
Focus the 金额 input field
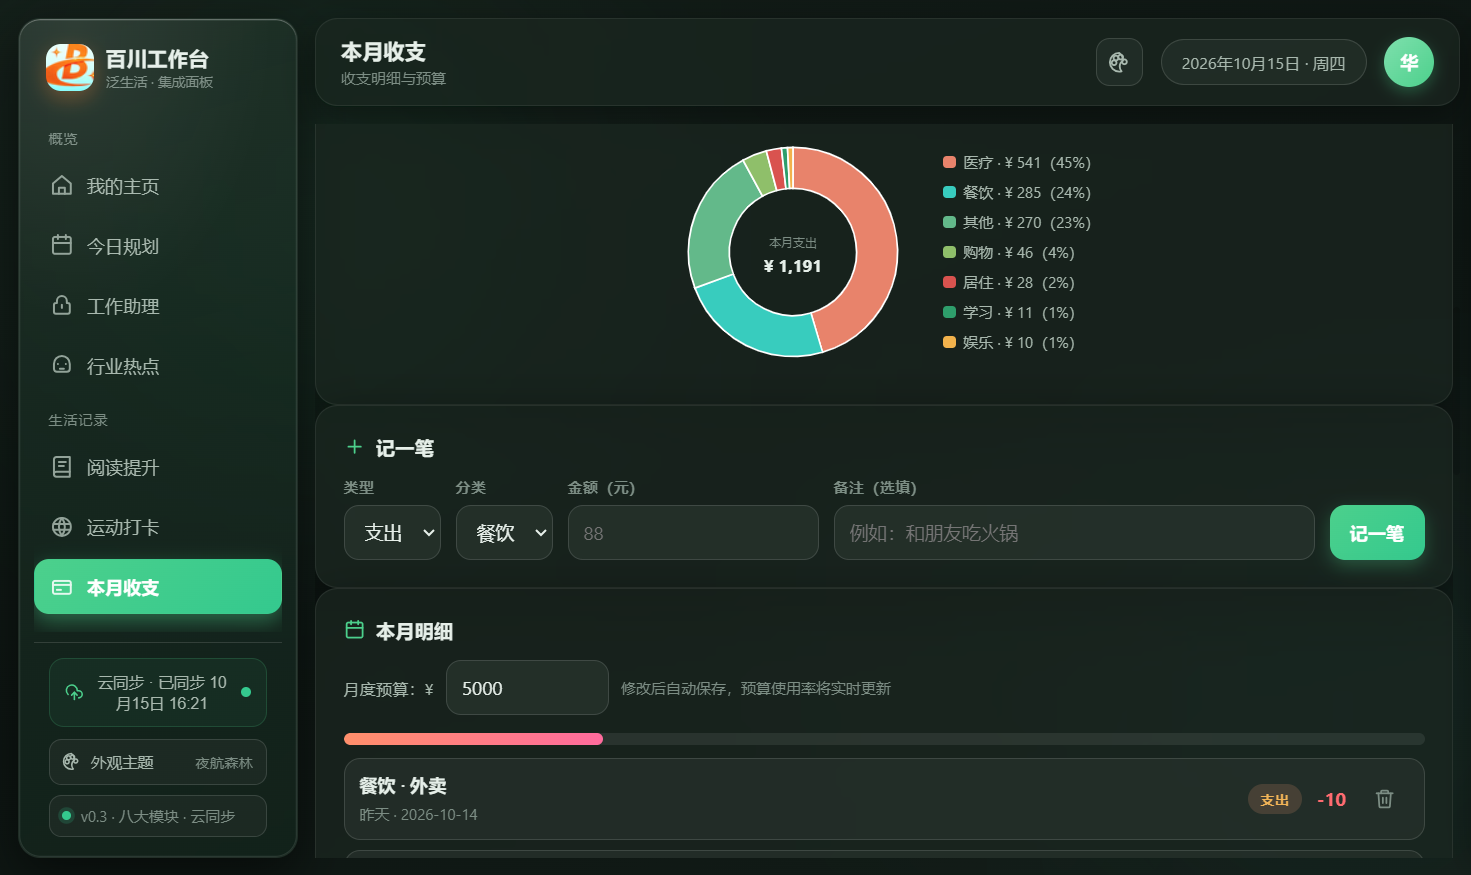point(693,532)
